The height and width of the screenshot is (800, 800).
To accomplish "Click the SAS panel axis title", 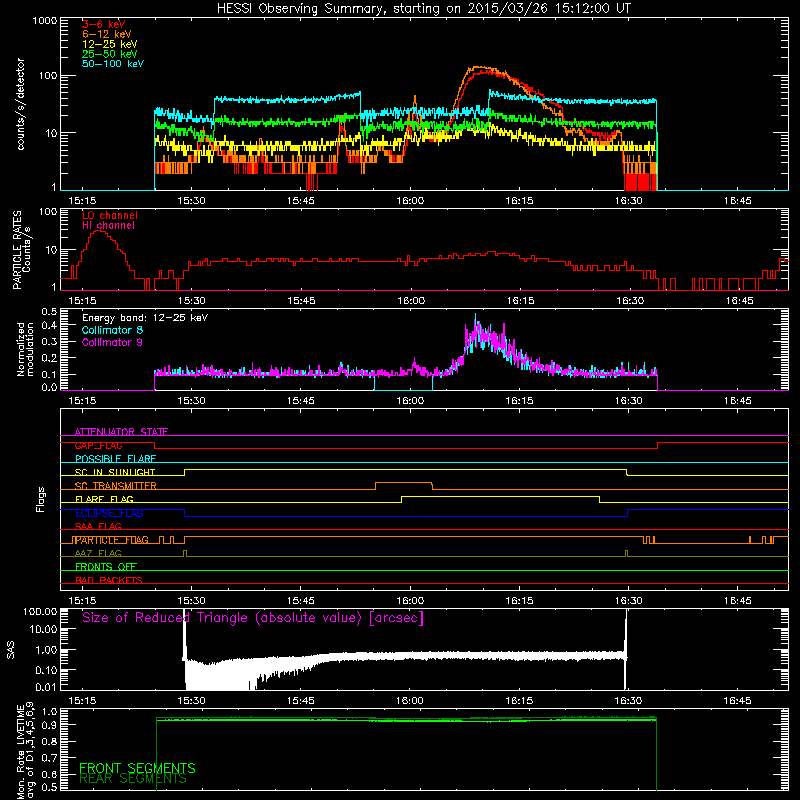I will tap(11, 650).
